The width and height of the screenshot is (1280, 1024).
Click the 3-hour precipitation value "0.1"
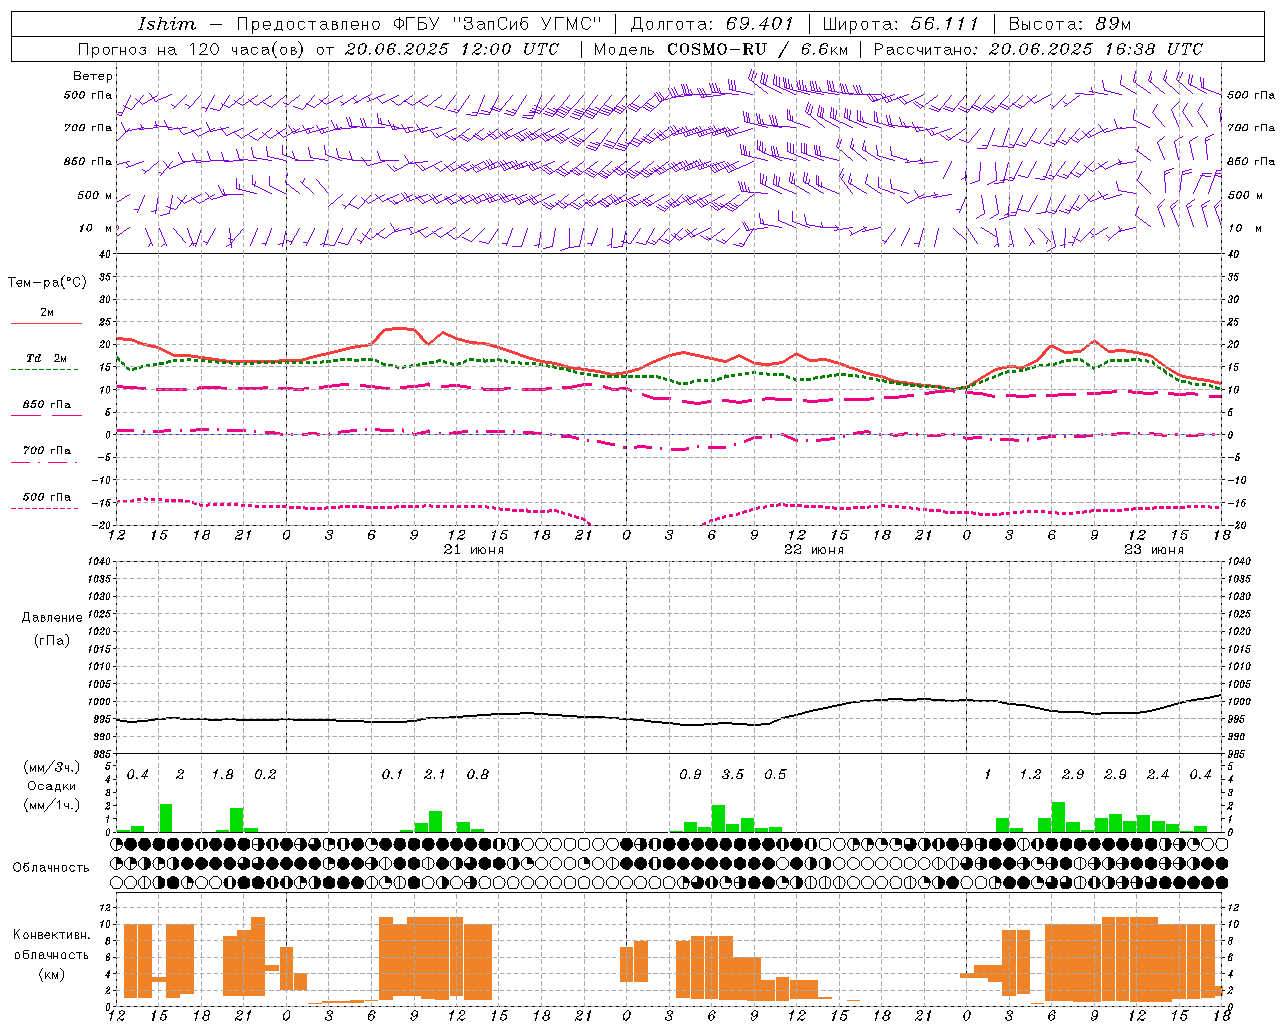[392, 775]
